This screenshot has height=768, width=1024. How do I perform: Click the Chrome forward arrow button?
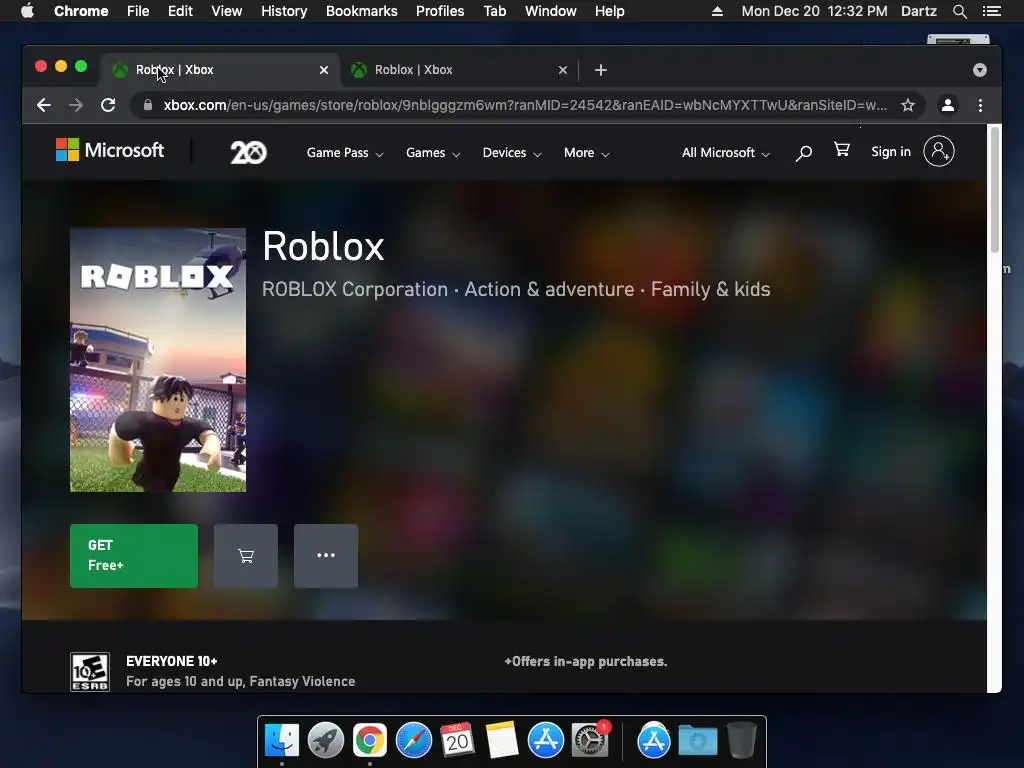pos(76,105)
